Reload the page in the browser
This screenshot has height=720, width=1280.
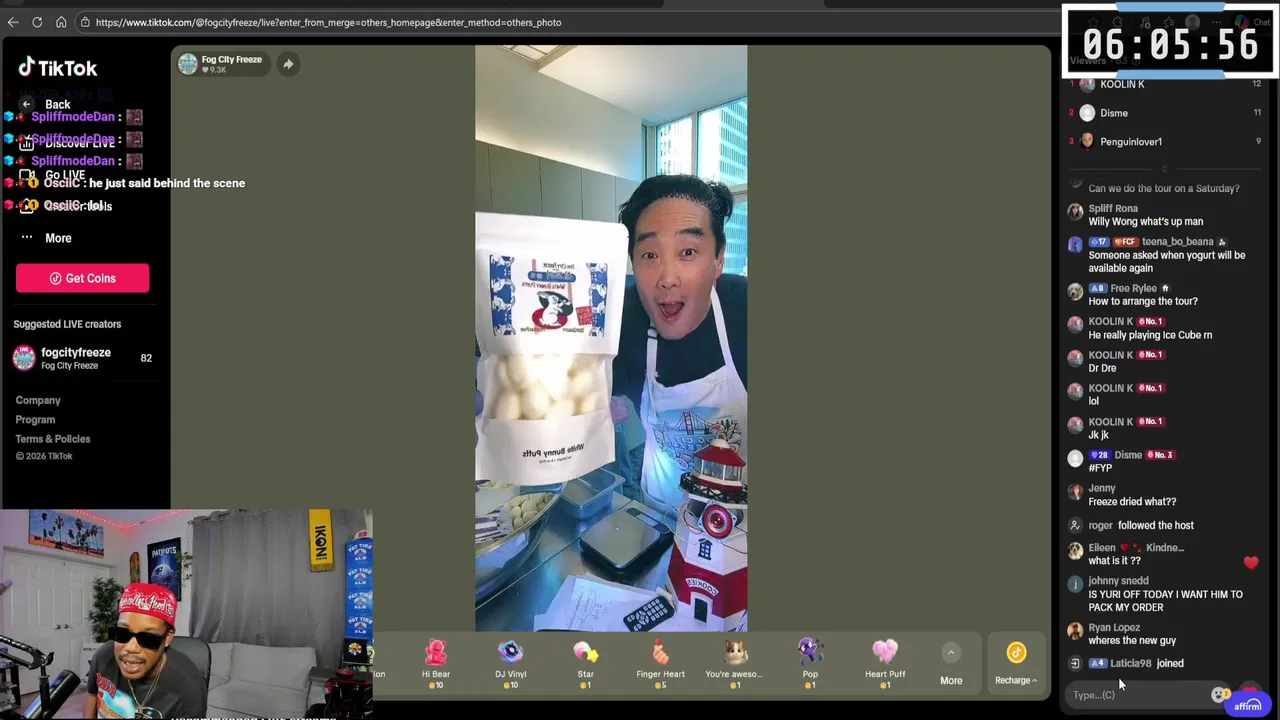pos(37,22)
